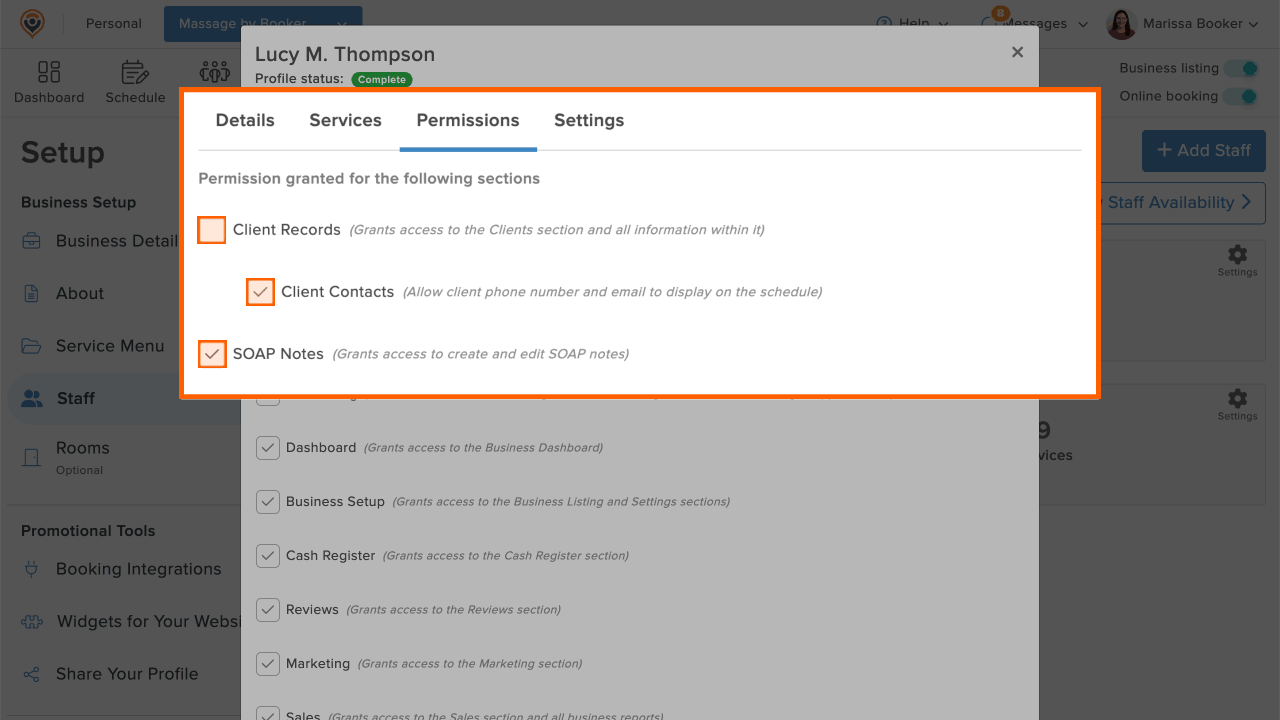Click the Lucy M. Thompson name heading

coord(345,54)
